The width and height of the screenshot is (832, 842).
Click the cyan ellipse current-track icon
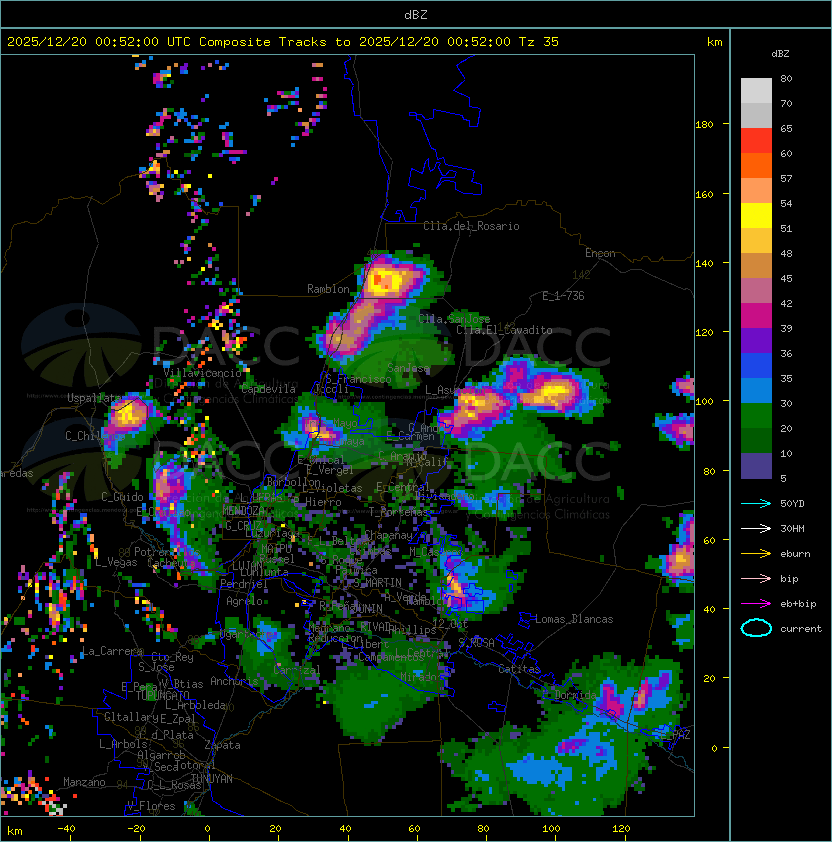(756, 628)
